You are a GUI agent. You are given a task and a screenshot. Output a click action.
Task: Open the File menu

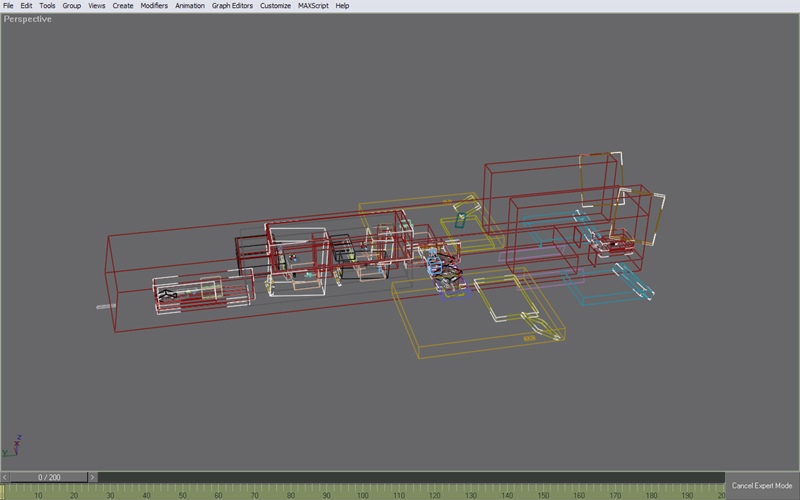pos(8,5)
